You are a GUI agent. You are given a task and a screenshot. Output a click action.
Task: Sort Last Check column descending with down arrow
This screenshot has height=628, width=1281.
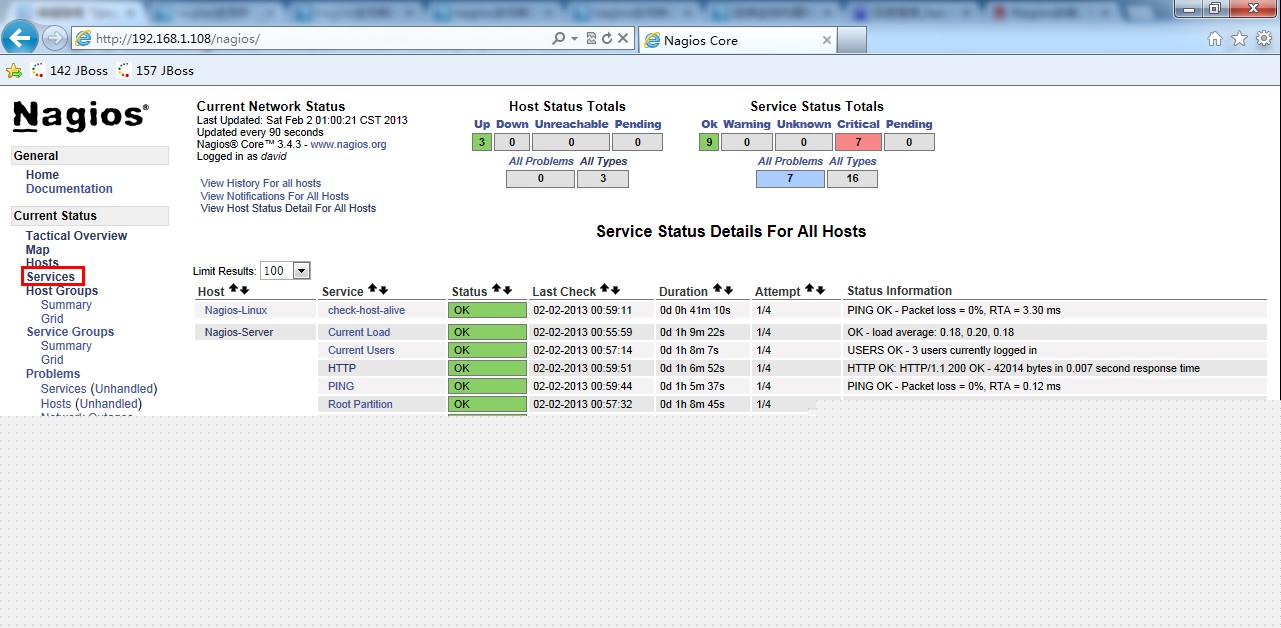click(615, 290)
